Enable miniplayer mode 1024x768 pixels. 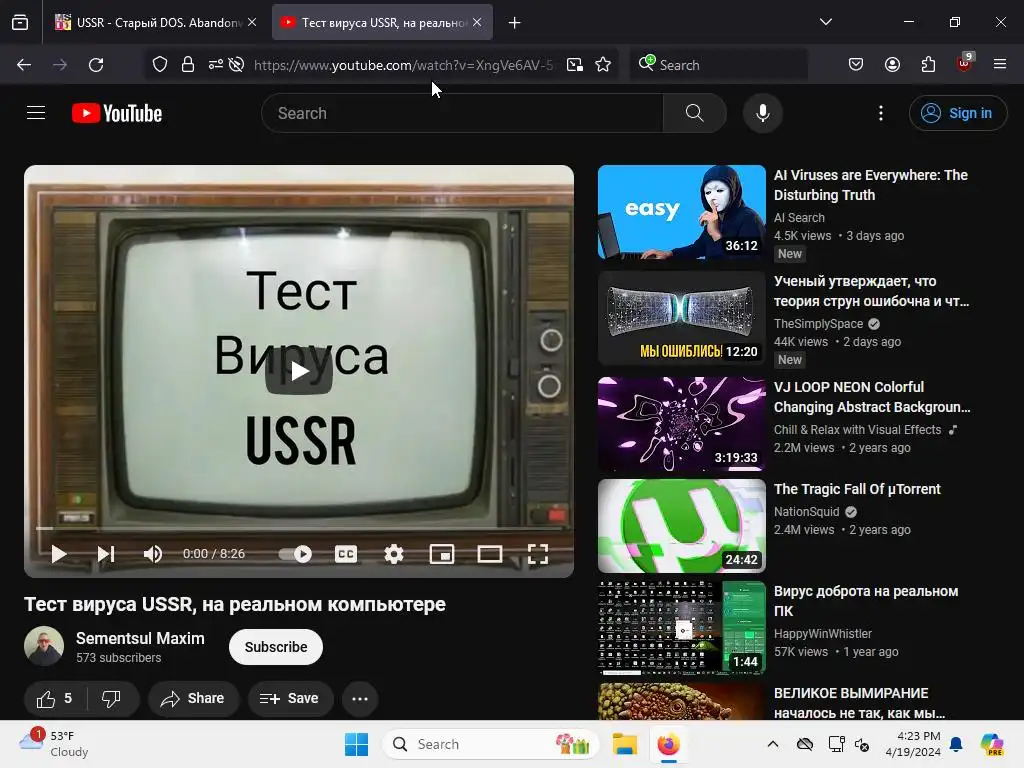(x=441, y=554)
